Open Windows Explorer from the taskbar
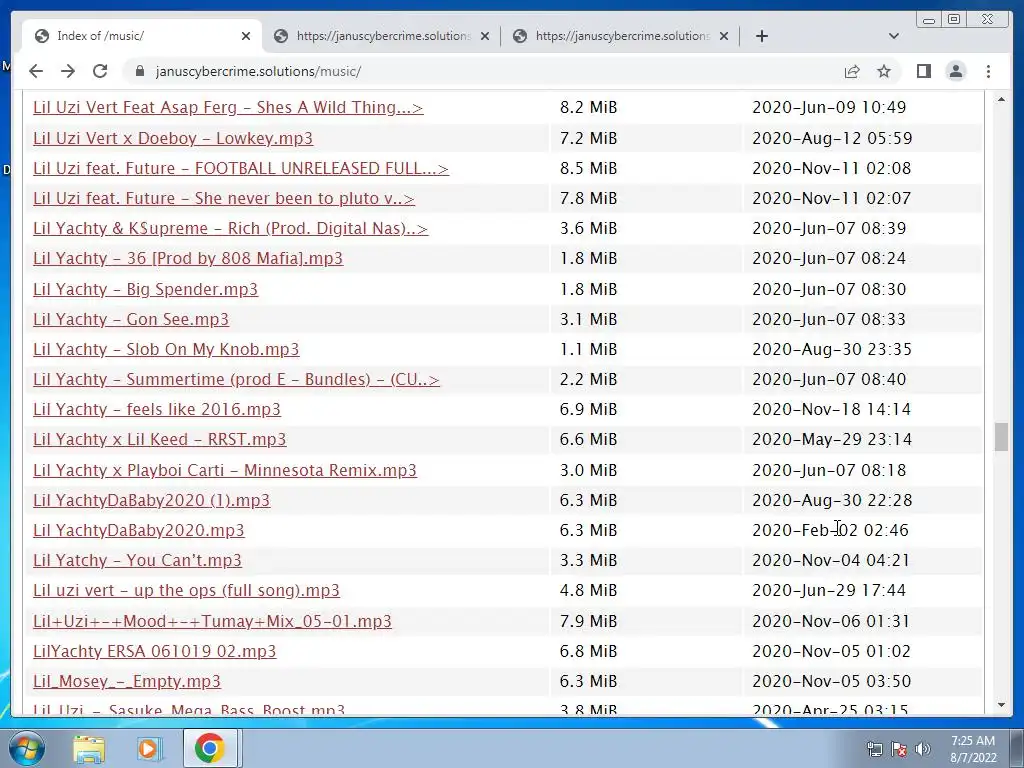1024x768 pixels. [89, 748]
